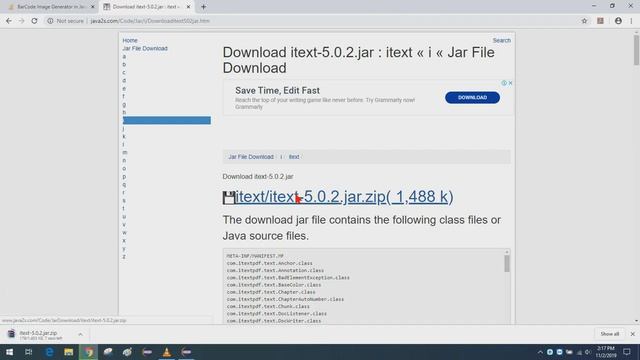Click the address bar URL field
640x360 pixels.
[150, 21]
